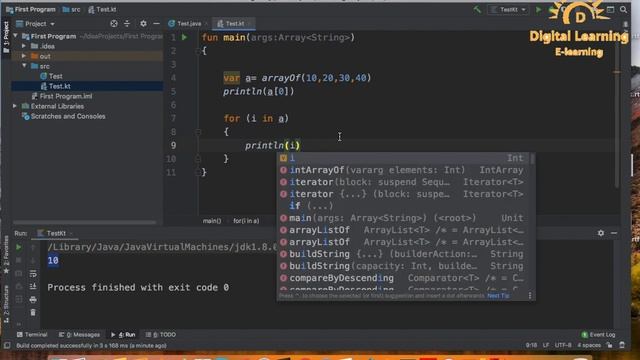Collapse the fold marker at line 2

[198, 51]
